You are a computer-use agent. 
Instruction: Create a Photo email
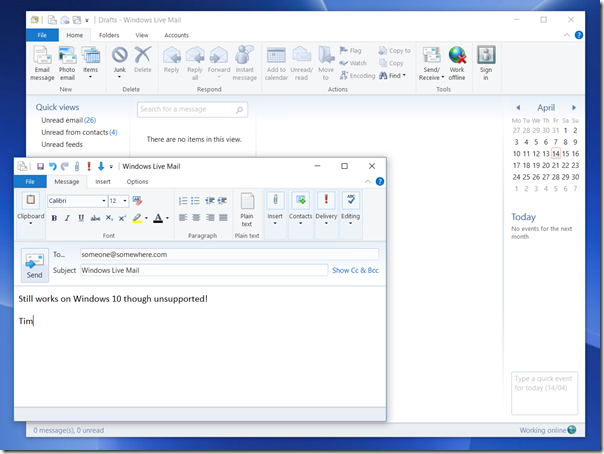point(67,64)
